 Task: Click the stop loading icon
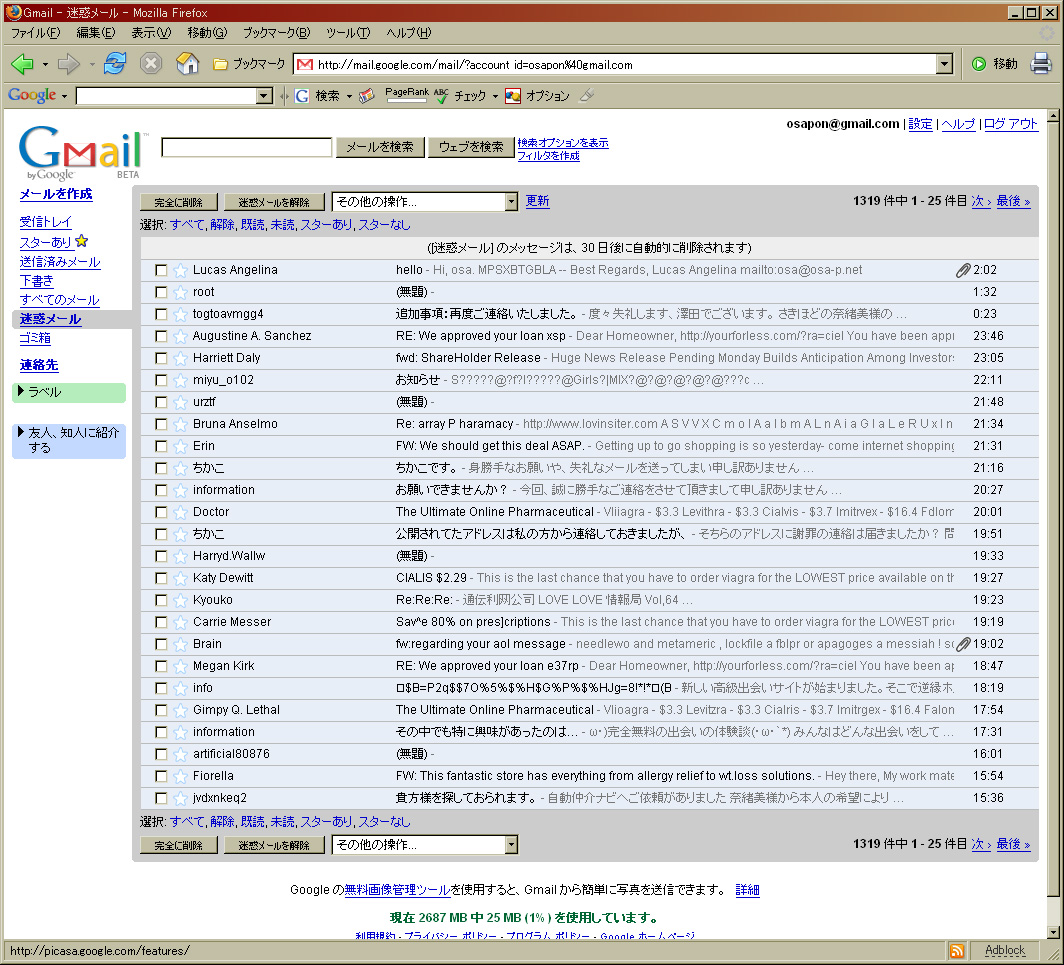click(x=151, y=64)
